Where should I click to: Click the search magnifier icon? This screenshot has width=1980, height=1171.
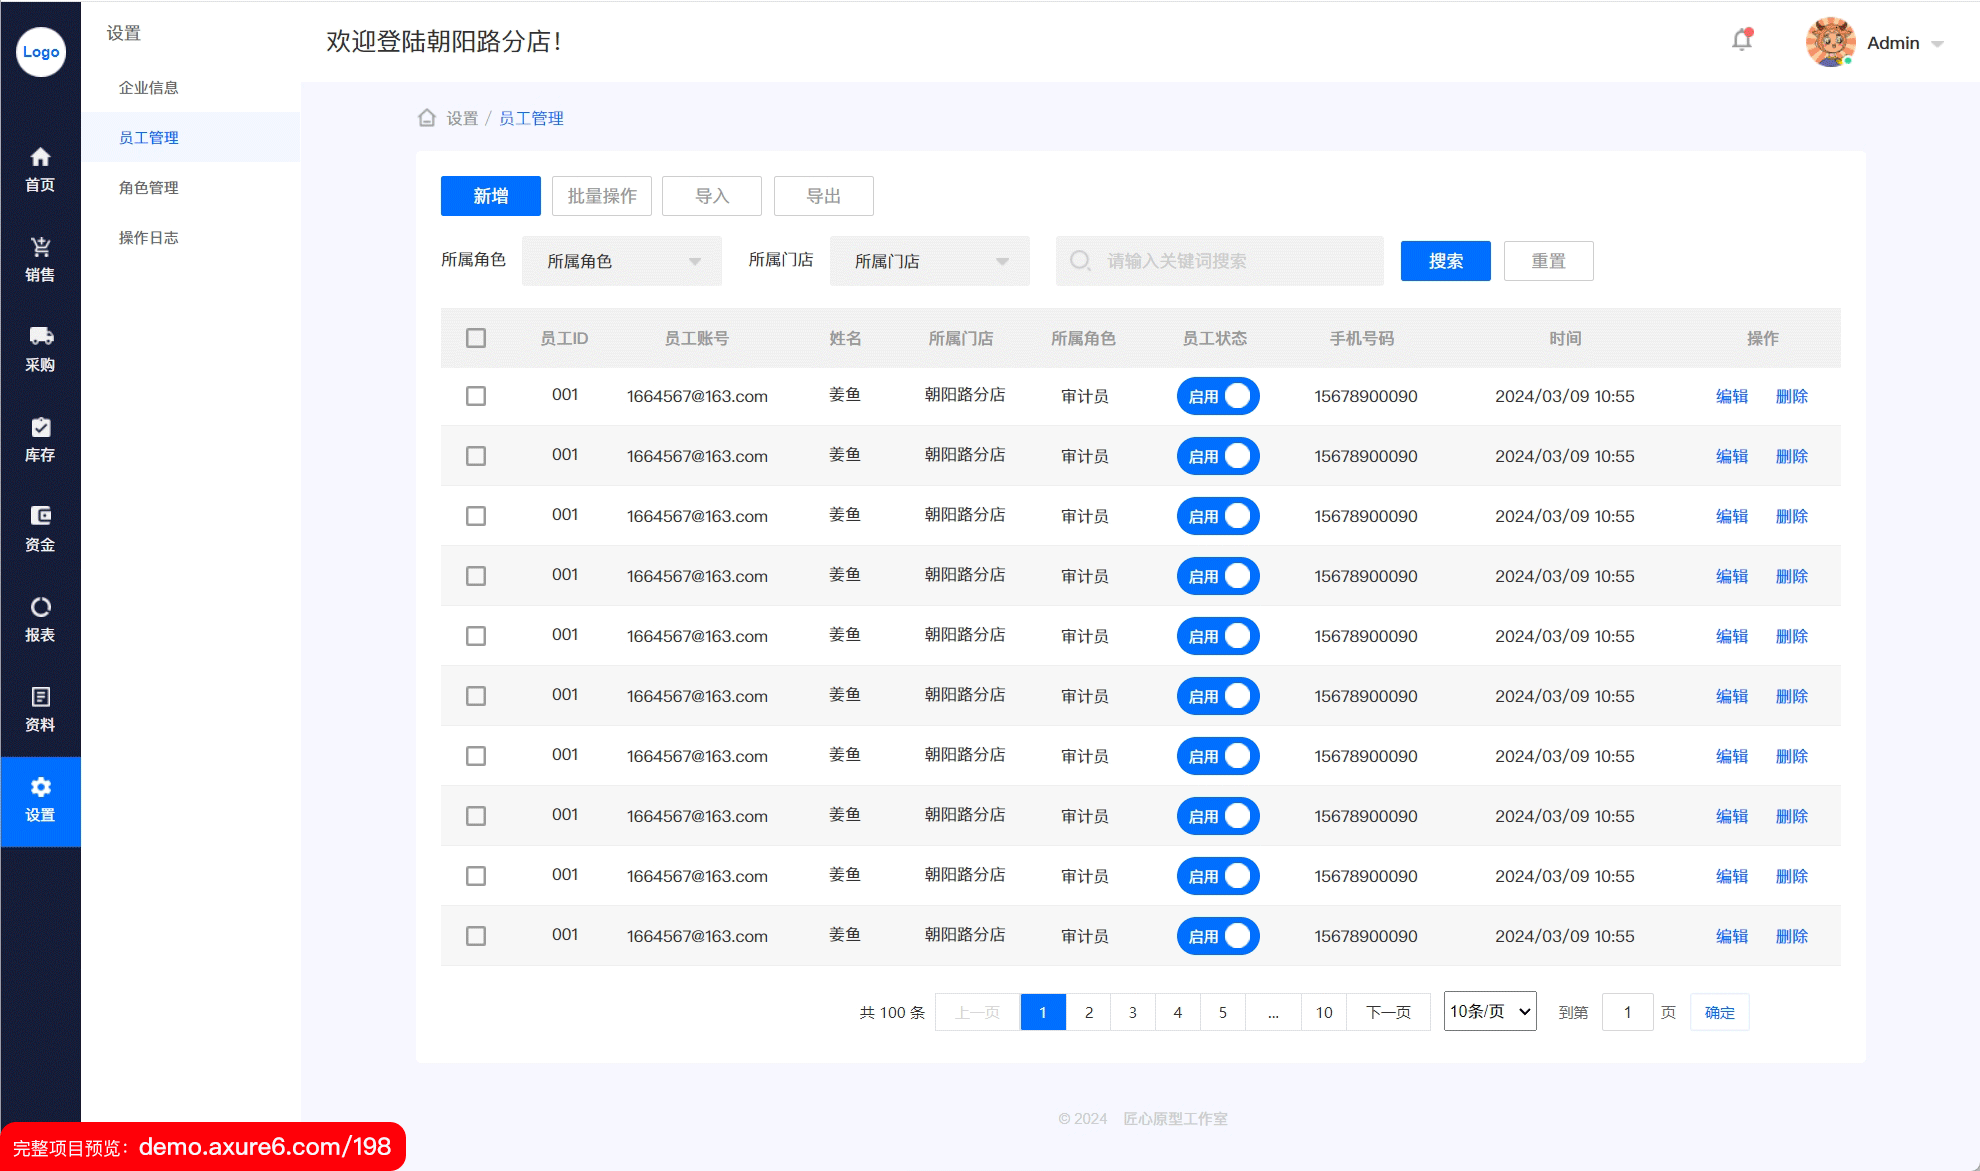pyautogui.click(x=1080, y=261)
